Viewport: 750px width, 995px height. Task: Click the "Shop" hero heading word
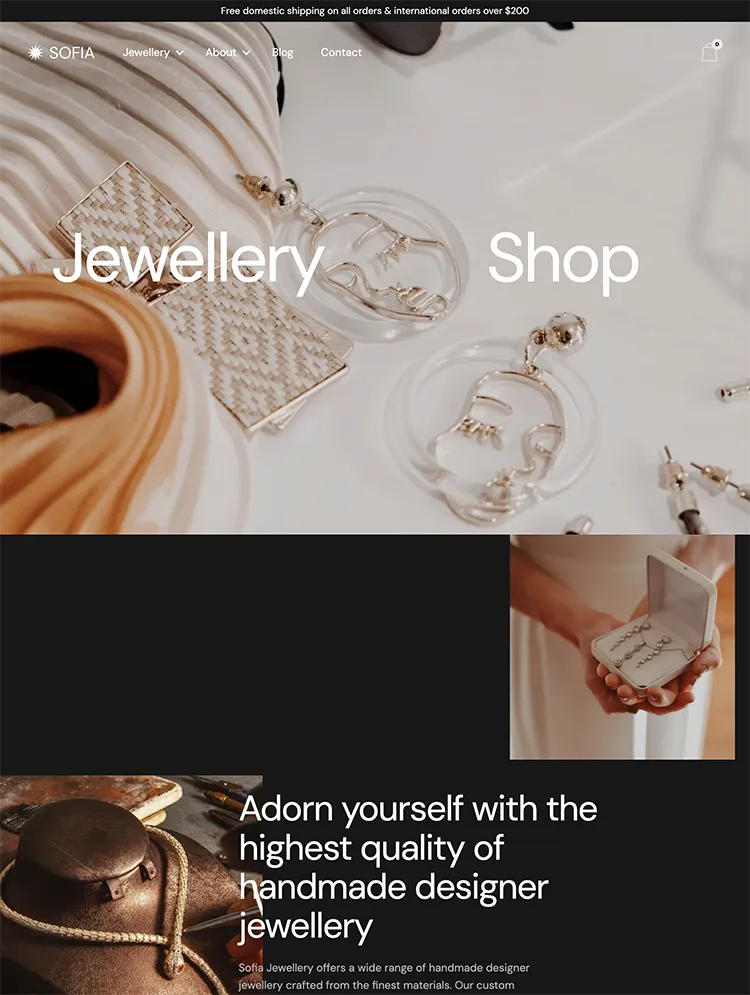(x=563, y=260)
